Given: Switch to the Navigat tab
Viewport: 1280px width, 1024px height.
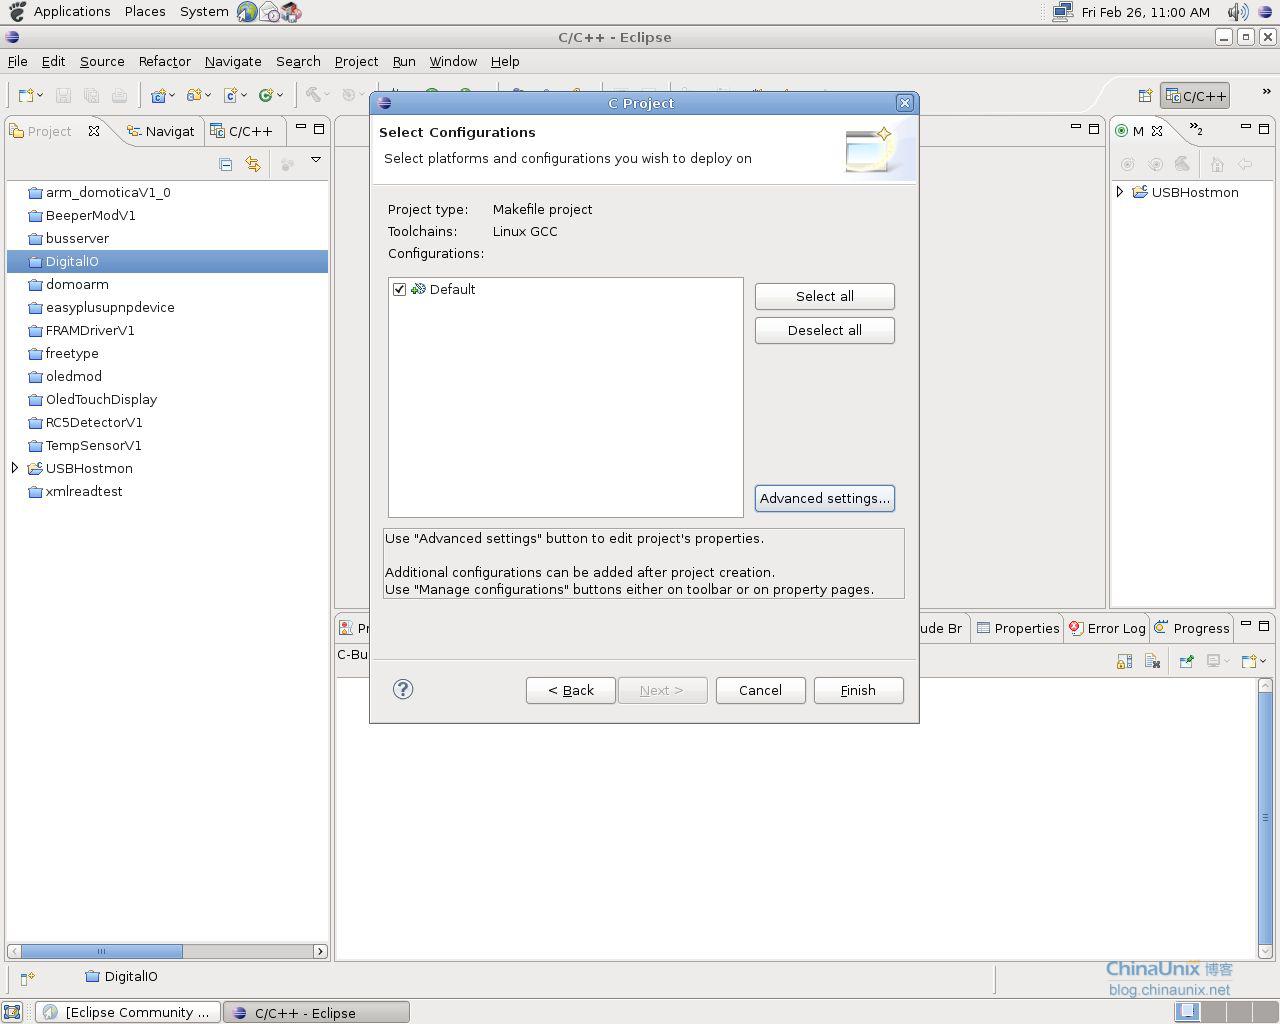Looking at the screenshot, I should tap(161, 131).
